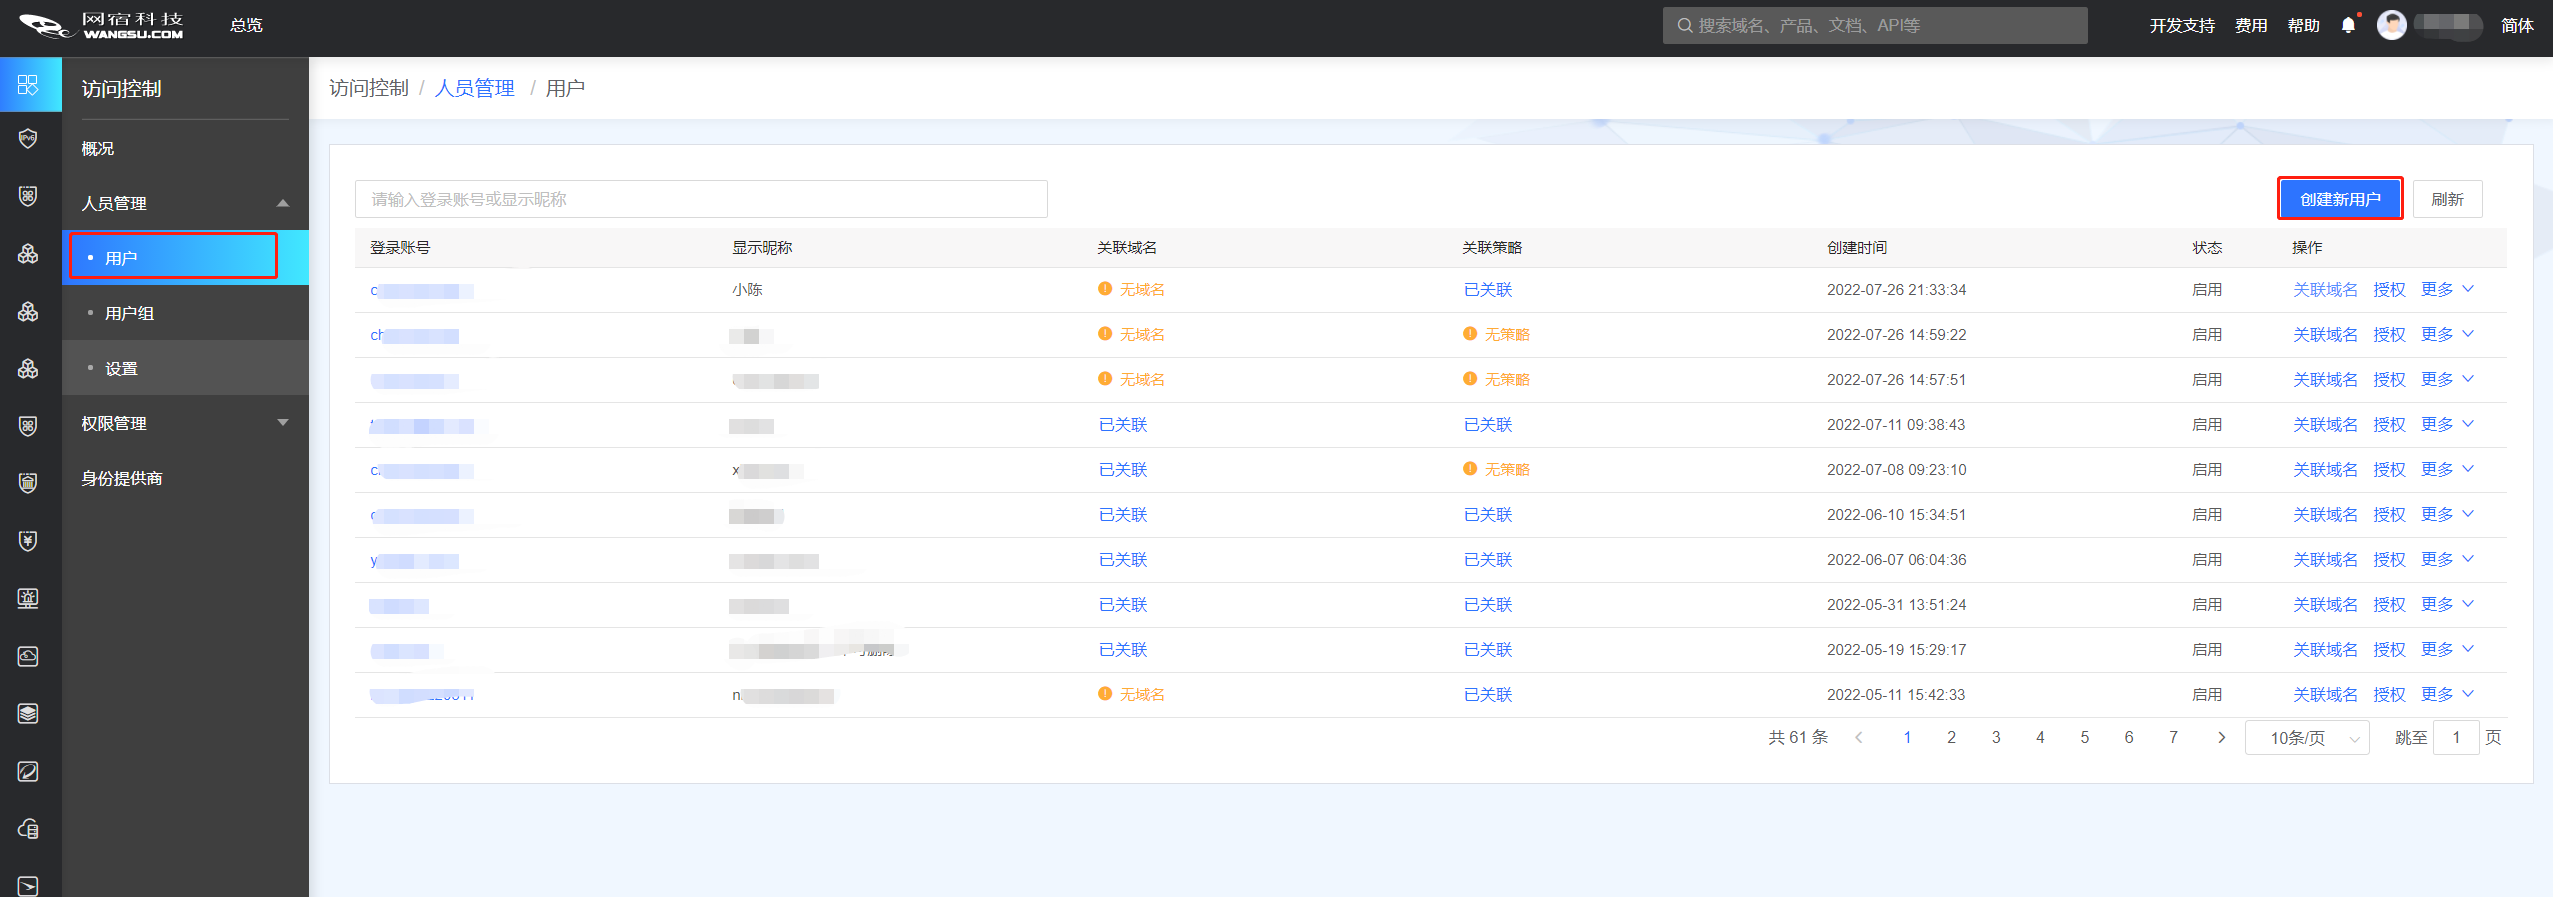Click the Wangsu logo
The width and height of the screenshot is (2553, 897).
(101, 26)
